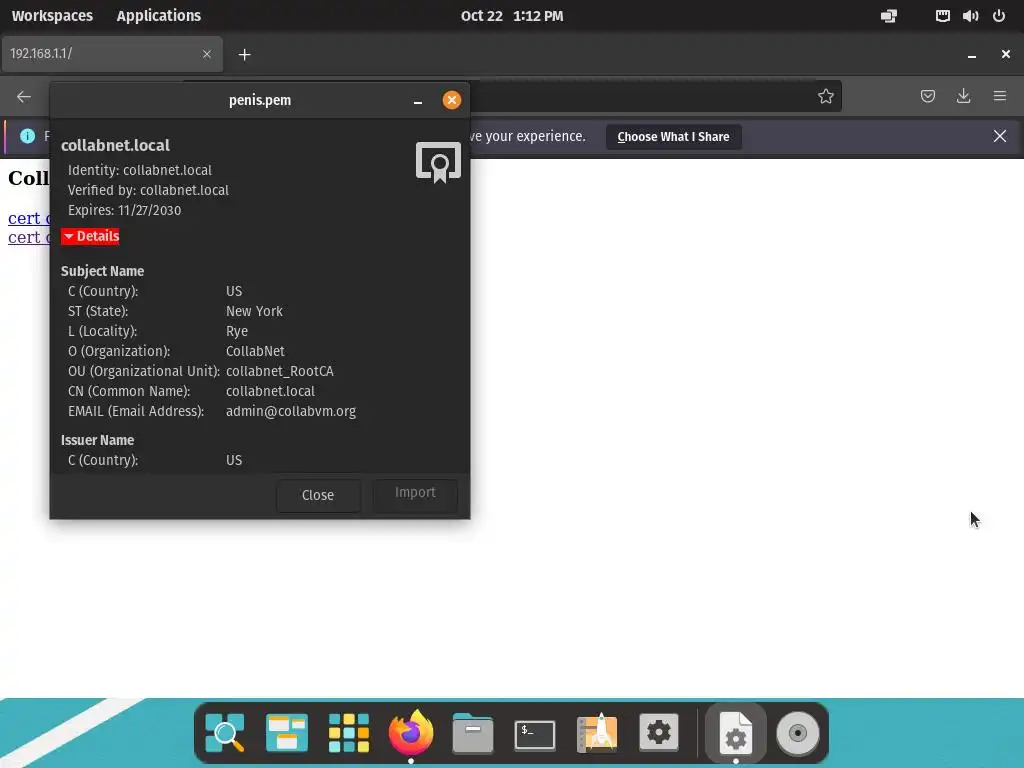Open the power menu icon
This screenshot has width=1024, height=768.
[999, 16]
